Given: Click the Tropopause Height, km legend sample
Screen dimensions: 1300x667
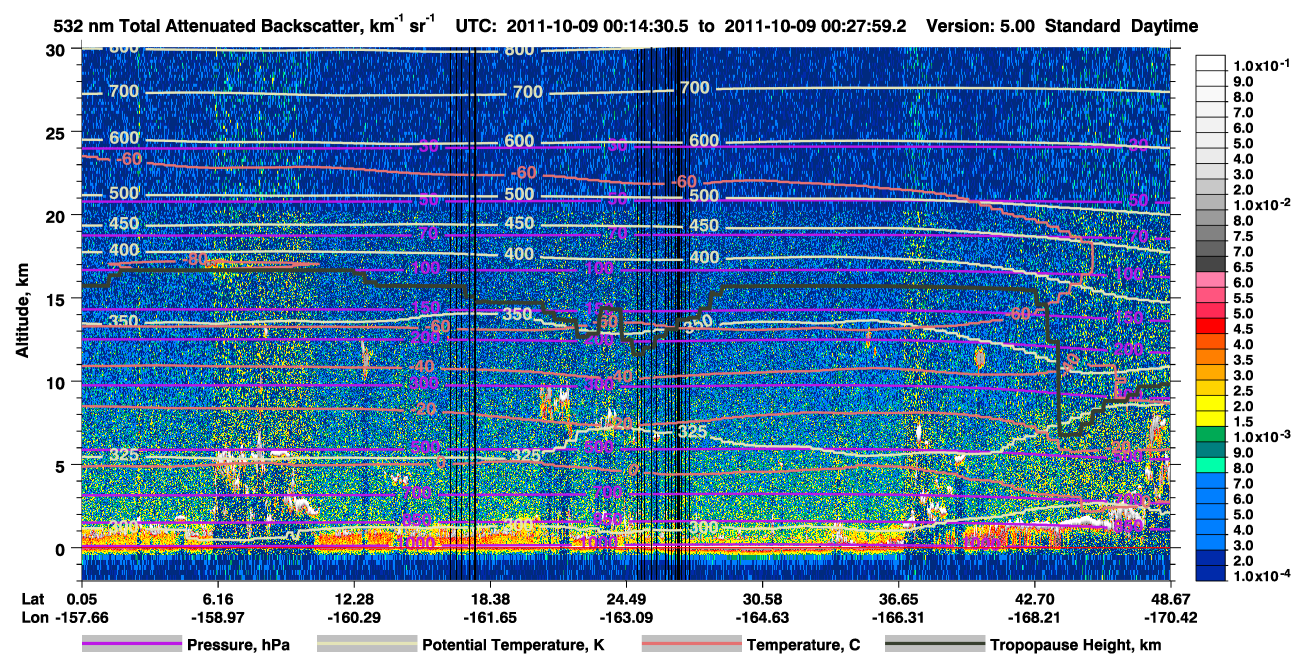Looking at the screenshot, I should click(935, 645).
